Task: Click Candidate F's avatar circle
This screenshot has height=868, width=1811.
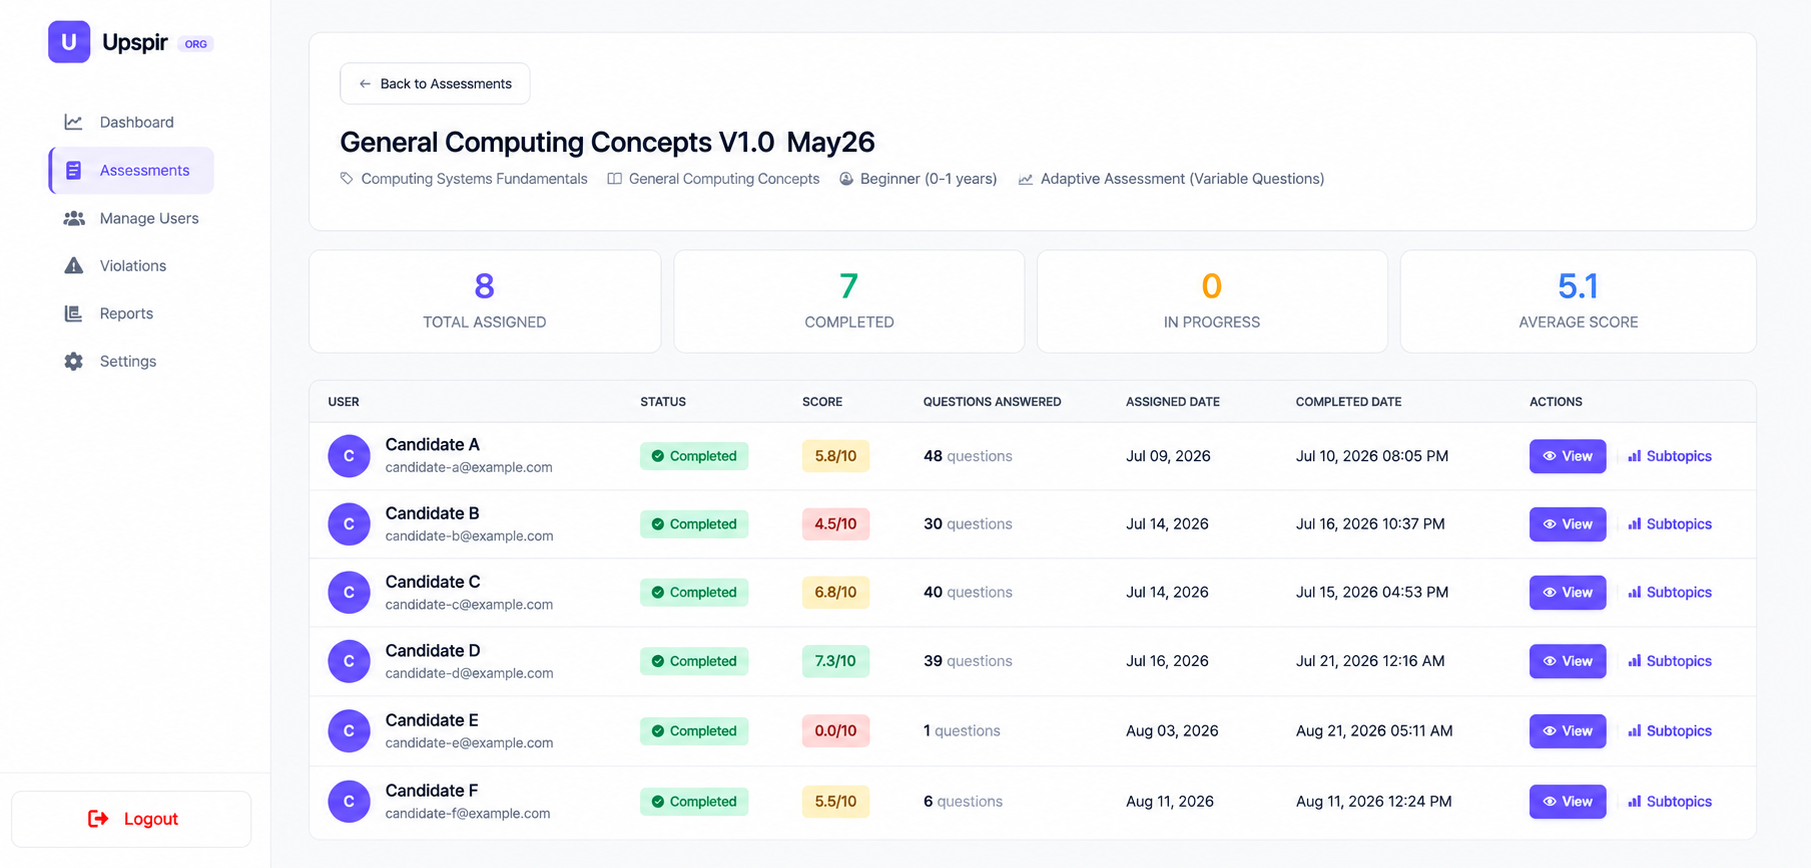Action: tap(349, 801)
